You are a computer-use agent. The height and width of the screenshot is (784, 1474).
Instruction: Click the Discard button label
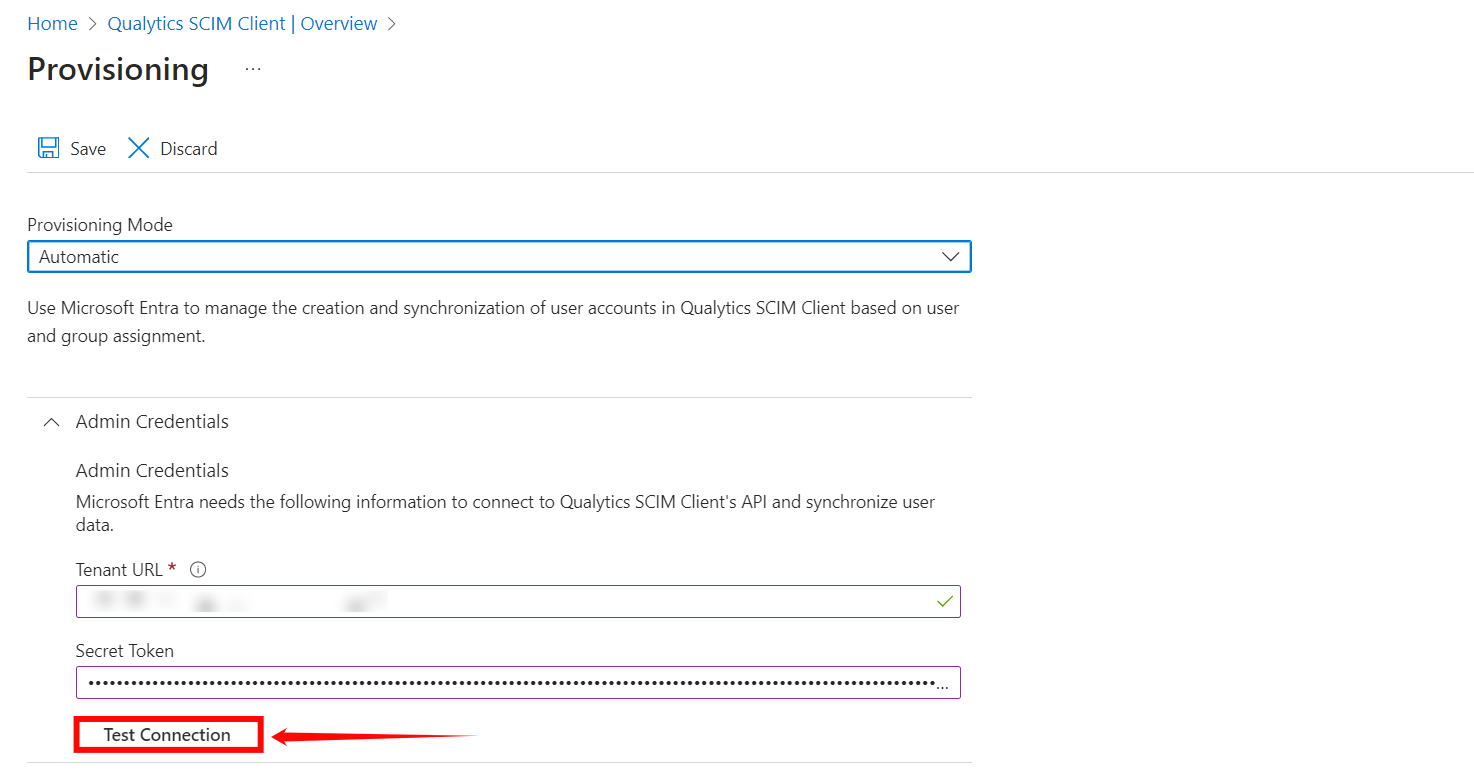189,148
